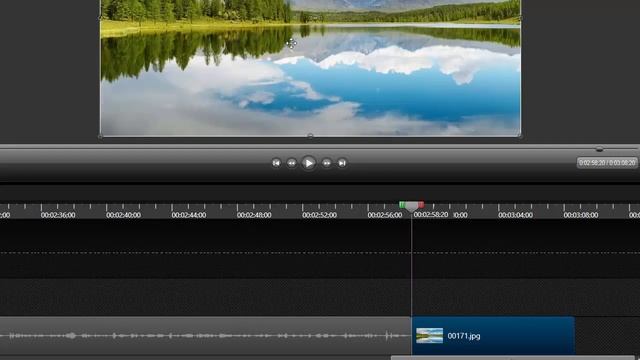Viewport: 640px width, 360px height.
Task: Step backward with the rewind button
Action: click(291, 163)
